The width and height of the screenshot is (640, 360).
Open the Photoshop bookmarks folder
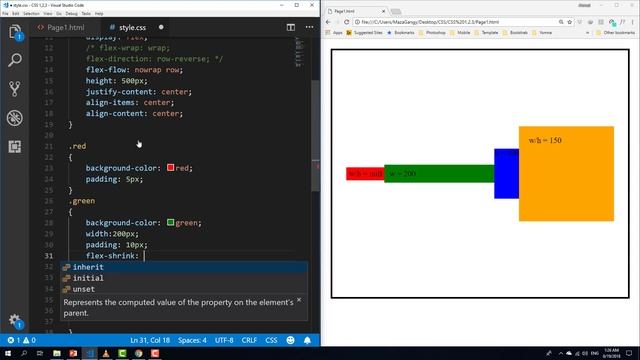(432, 33)
